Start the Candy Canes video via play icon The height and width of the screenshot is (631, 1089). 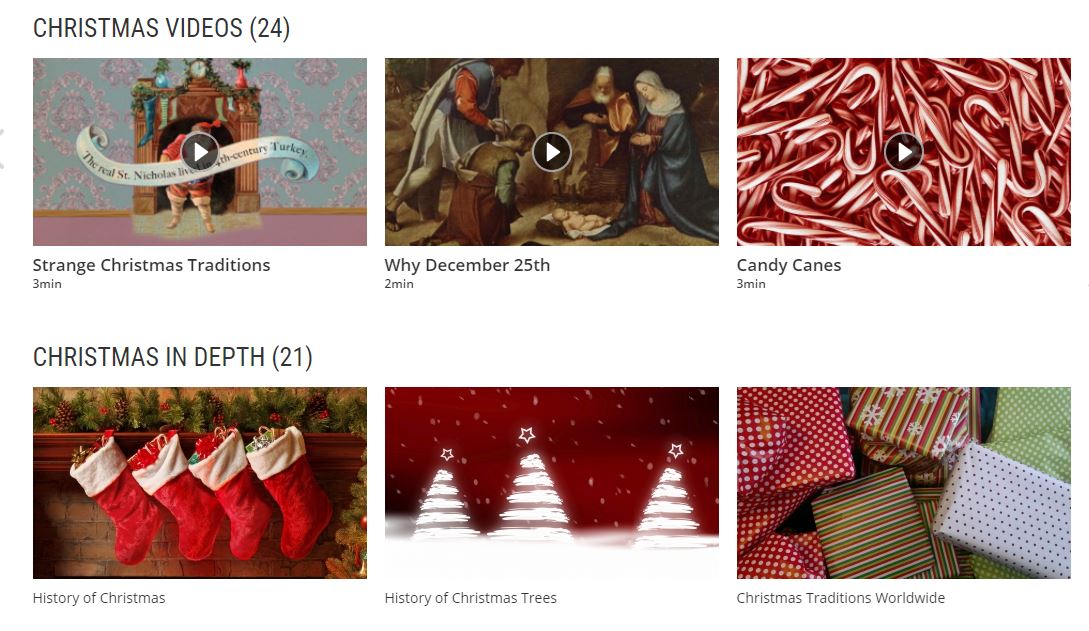coord(904,151)
